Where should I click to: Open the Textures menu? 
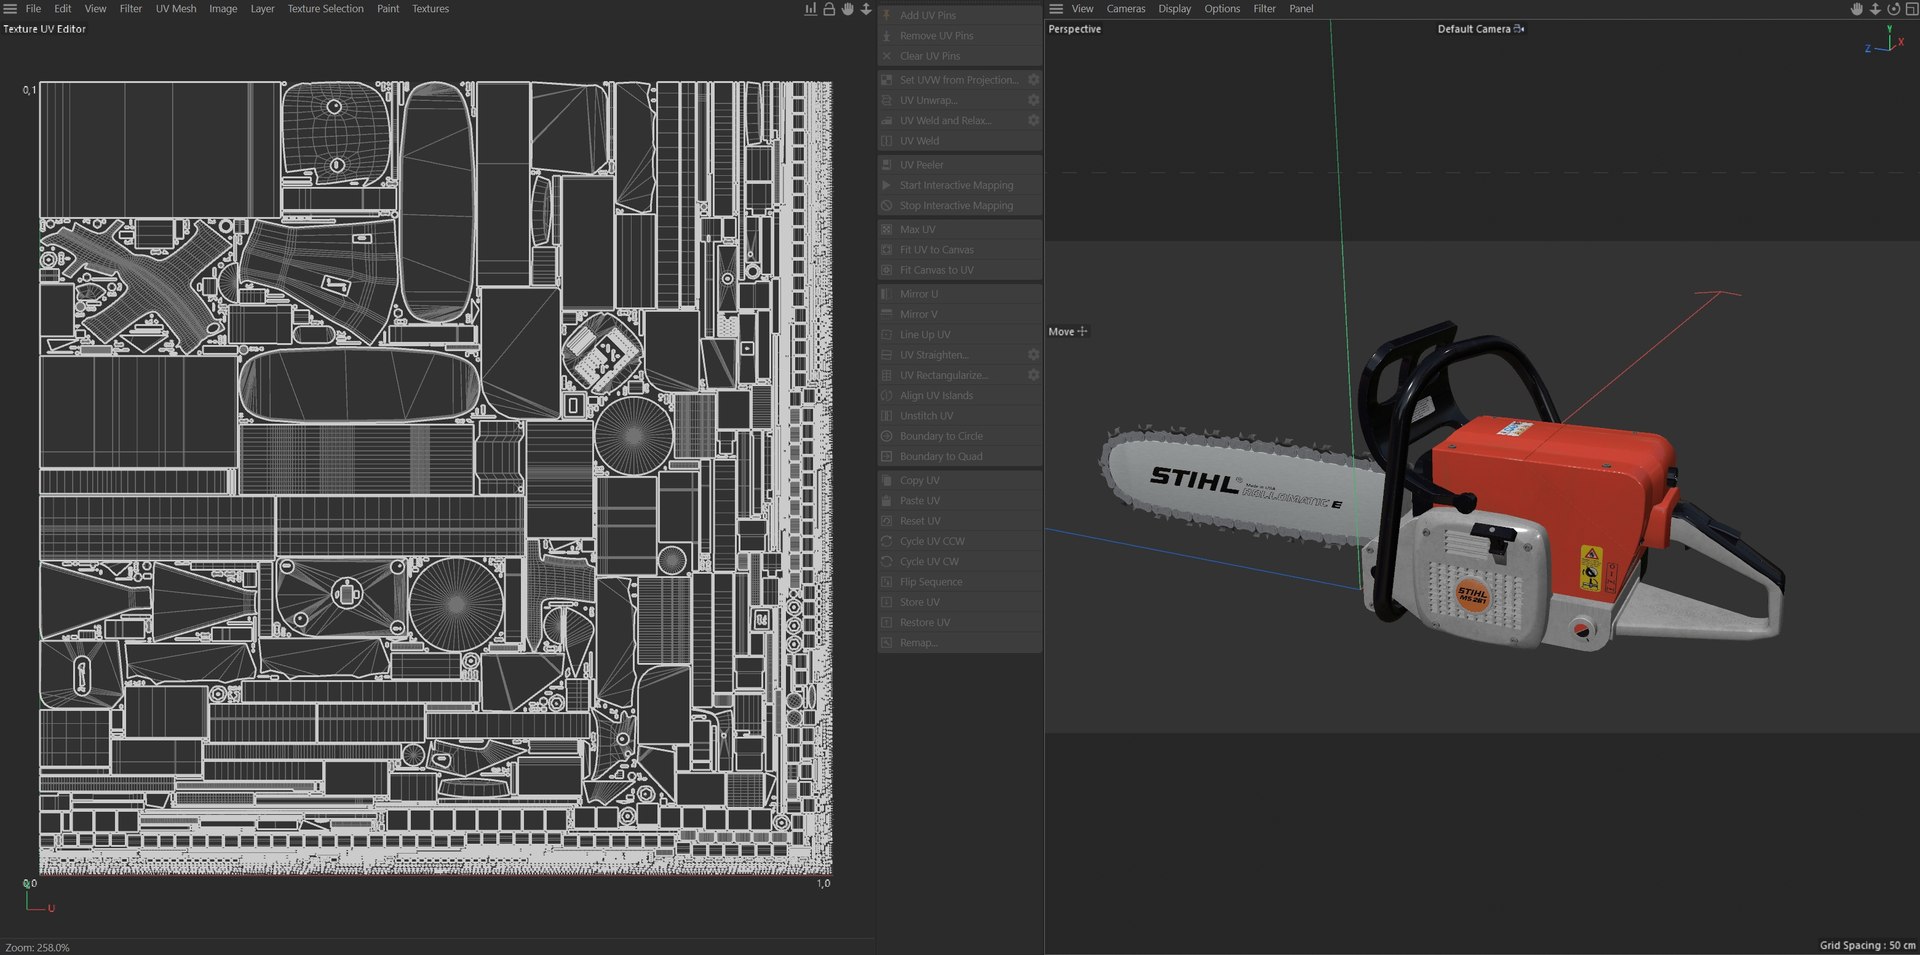tap(431, 9)
